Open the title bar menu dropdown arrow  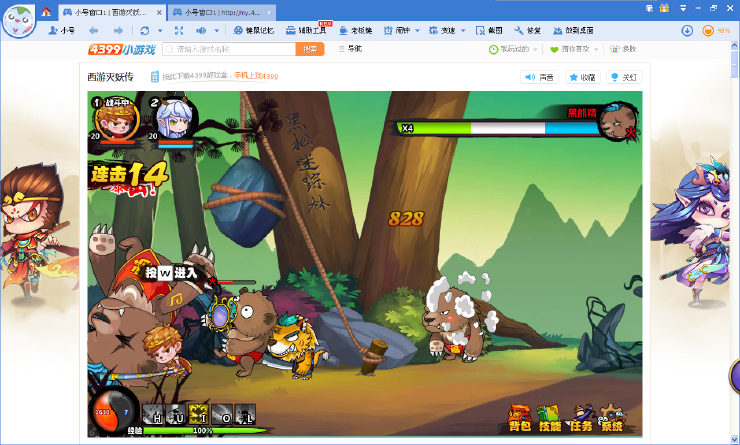[x=683, y=8]
